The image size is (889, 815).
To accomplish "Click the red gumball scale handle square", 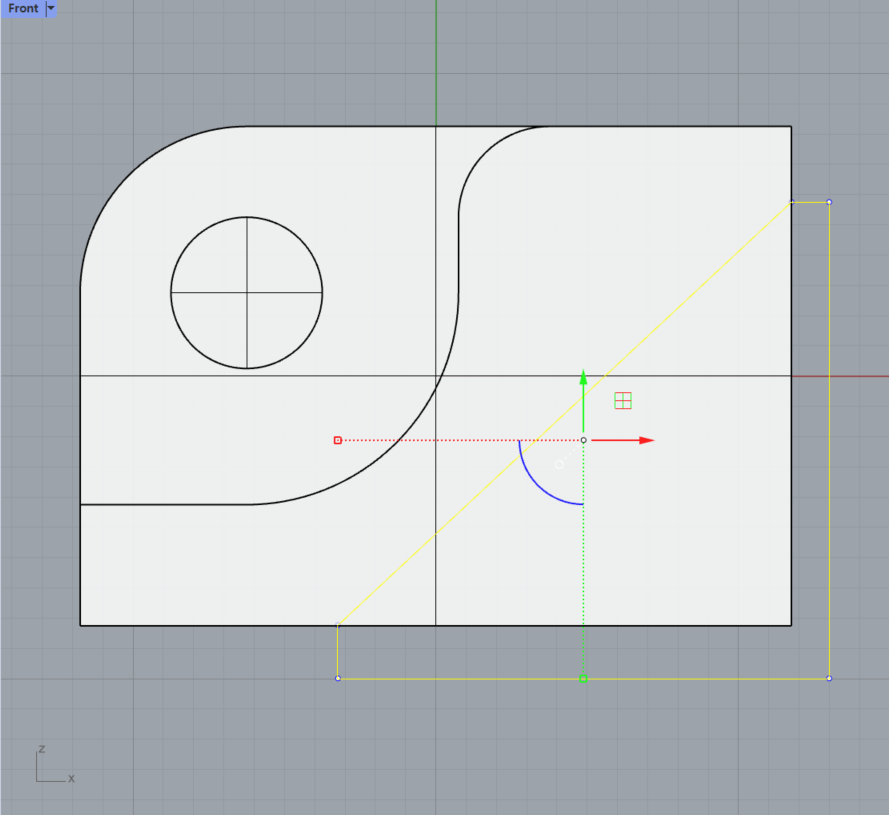I will coord(338,440).
